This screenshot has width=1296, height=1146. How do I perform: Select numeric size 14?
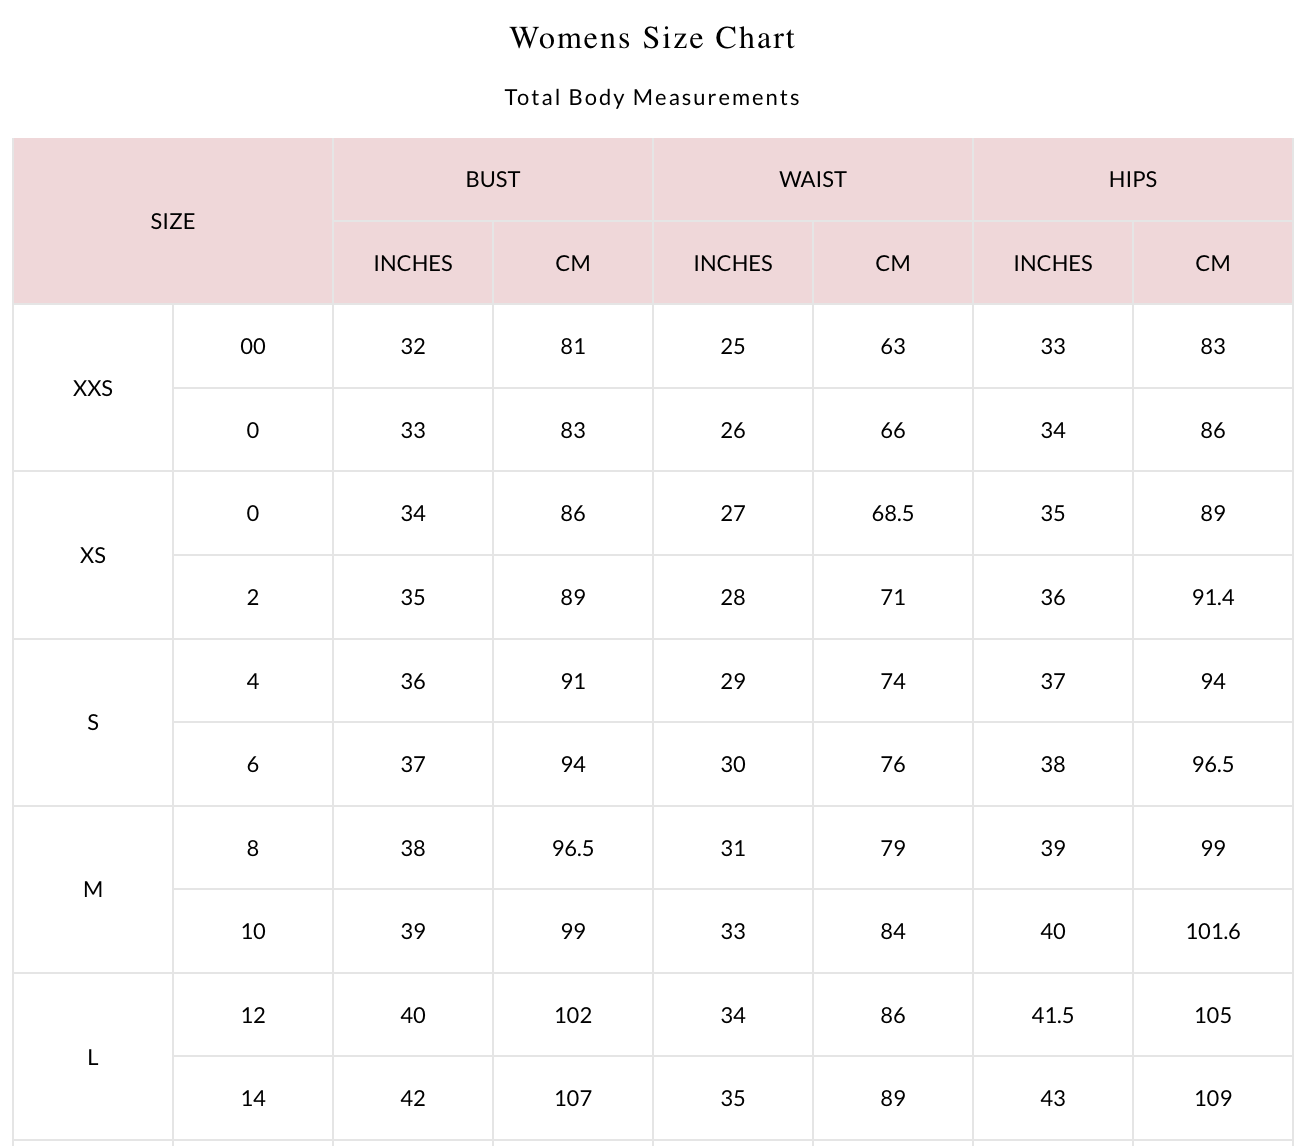tap(253, 1098)
